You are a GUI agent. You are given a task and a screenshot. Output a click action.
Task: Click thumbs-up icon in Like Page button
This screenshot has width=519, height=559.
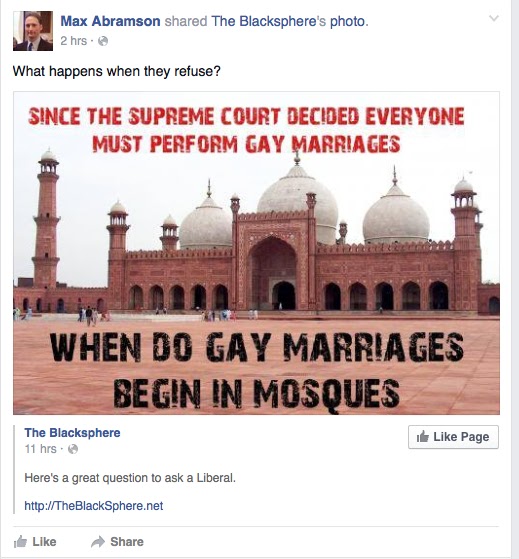point(423,436)
